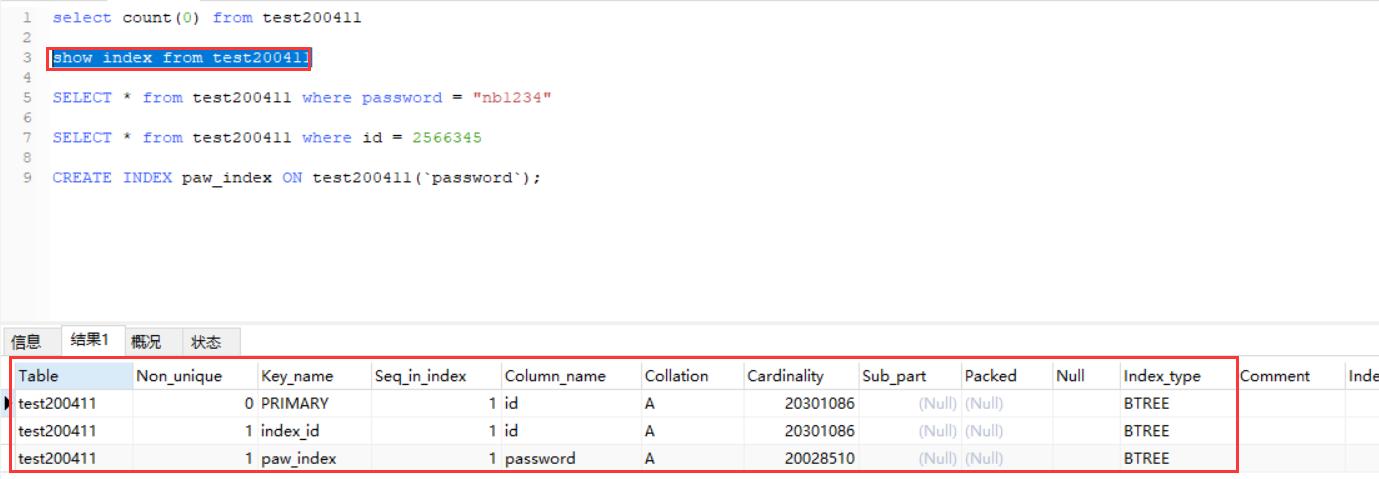Click the Seq_in_index column header

pos(436,376)
